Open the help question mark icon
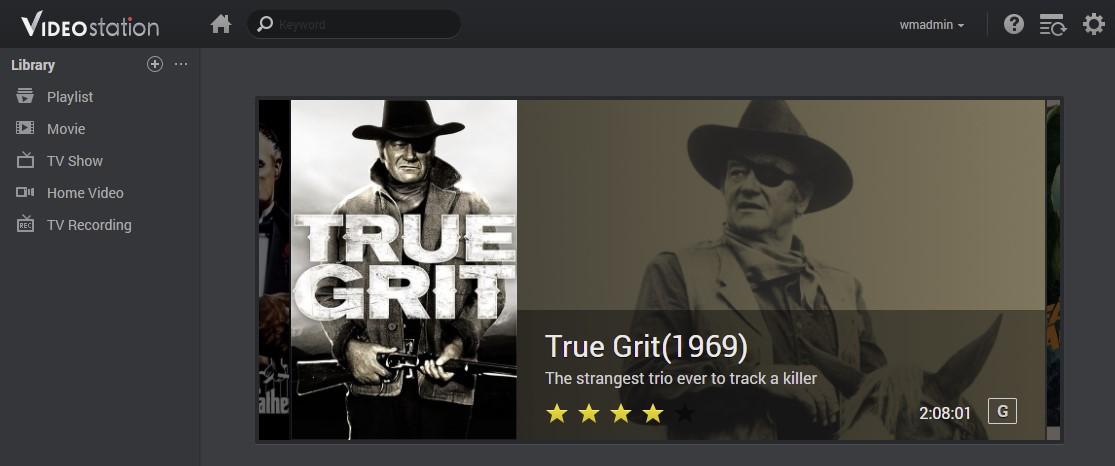Viewport: 1115px width, 466px height. [x=1013, y=24]
